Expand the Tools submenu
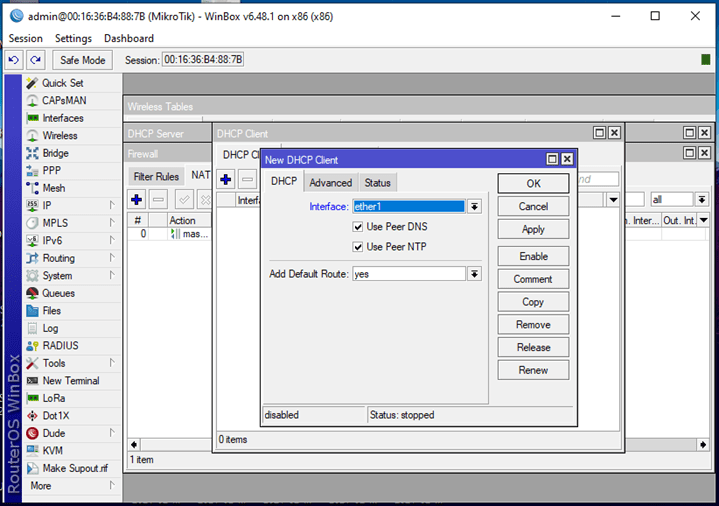719x506 pixels. click(x=112, y=363)
